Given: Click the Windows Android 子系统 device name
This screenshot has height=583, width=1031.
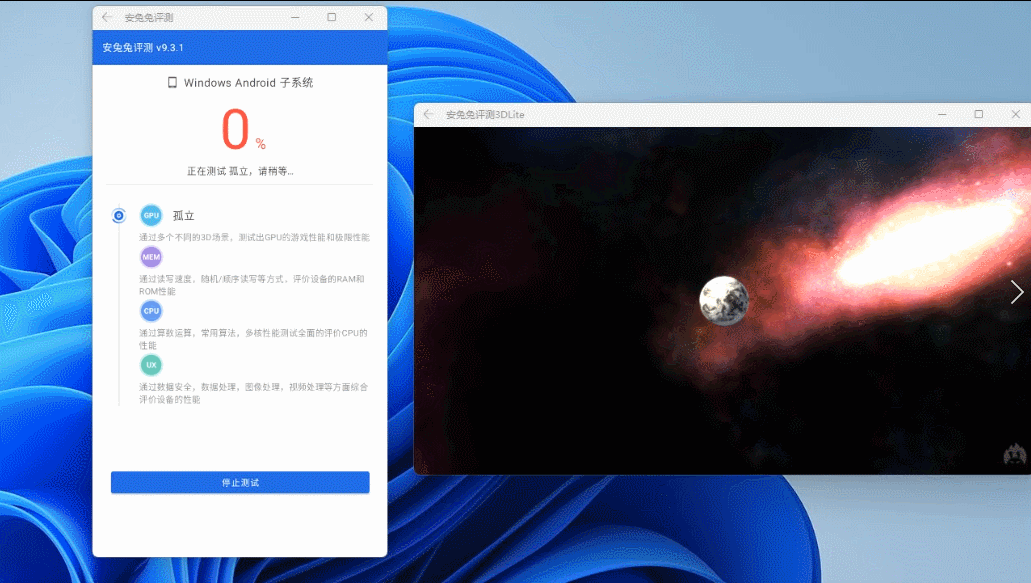Looking at the screenshot, I should pyautogui.click(x=249, y=83).
